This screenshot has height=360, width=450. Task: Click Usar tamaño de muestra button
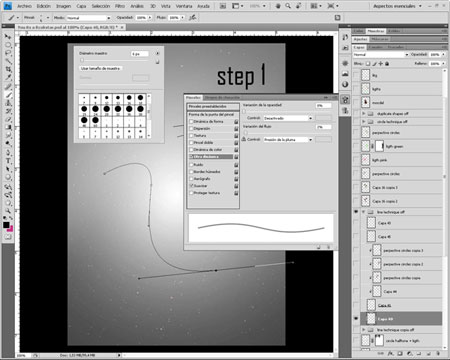click(100, 68)
